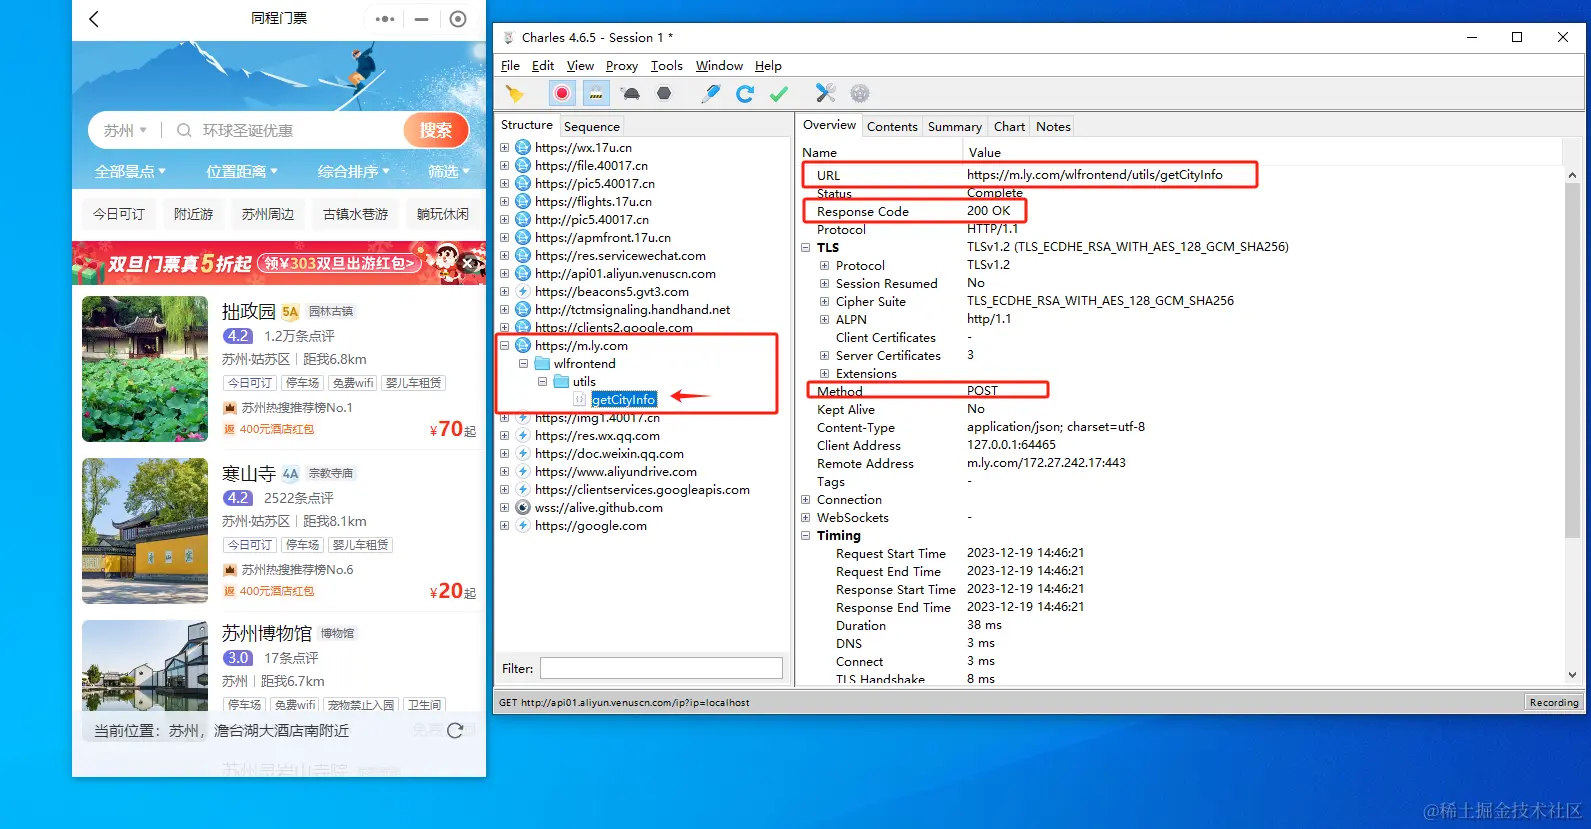The width and height of the screenshot is (1591, 829).
Task: Collapse the https://m.ly.com host node
Action: (x=505, y=346)
